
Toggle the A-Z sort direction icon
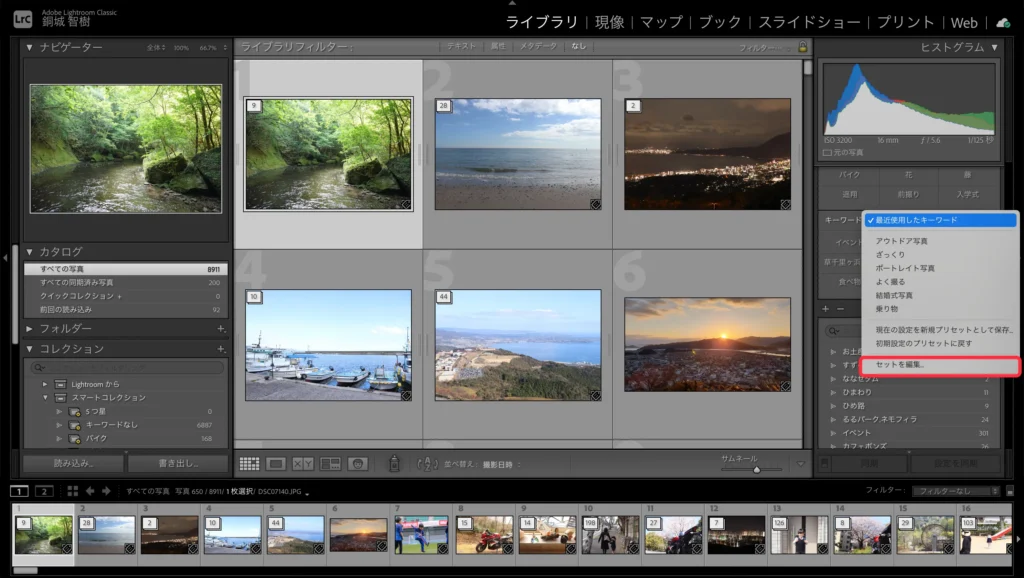click(x=427, y=464)
